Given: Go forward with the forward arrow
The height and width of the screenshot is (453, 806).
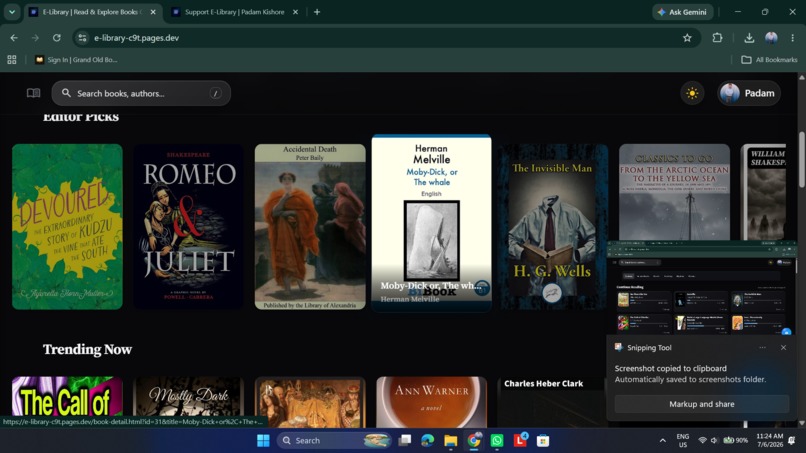Looking at the screenshot, I should [35, 38].
